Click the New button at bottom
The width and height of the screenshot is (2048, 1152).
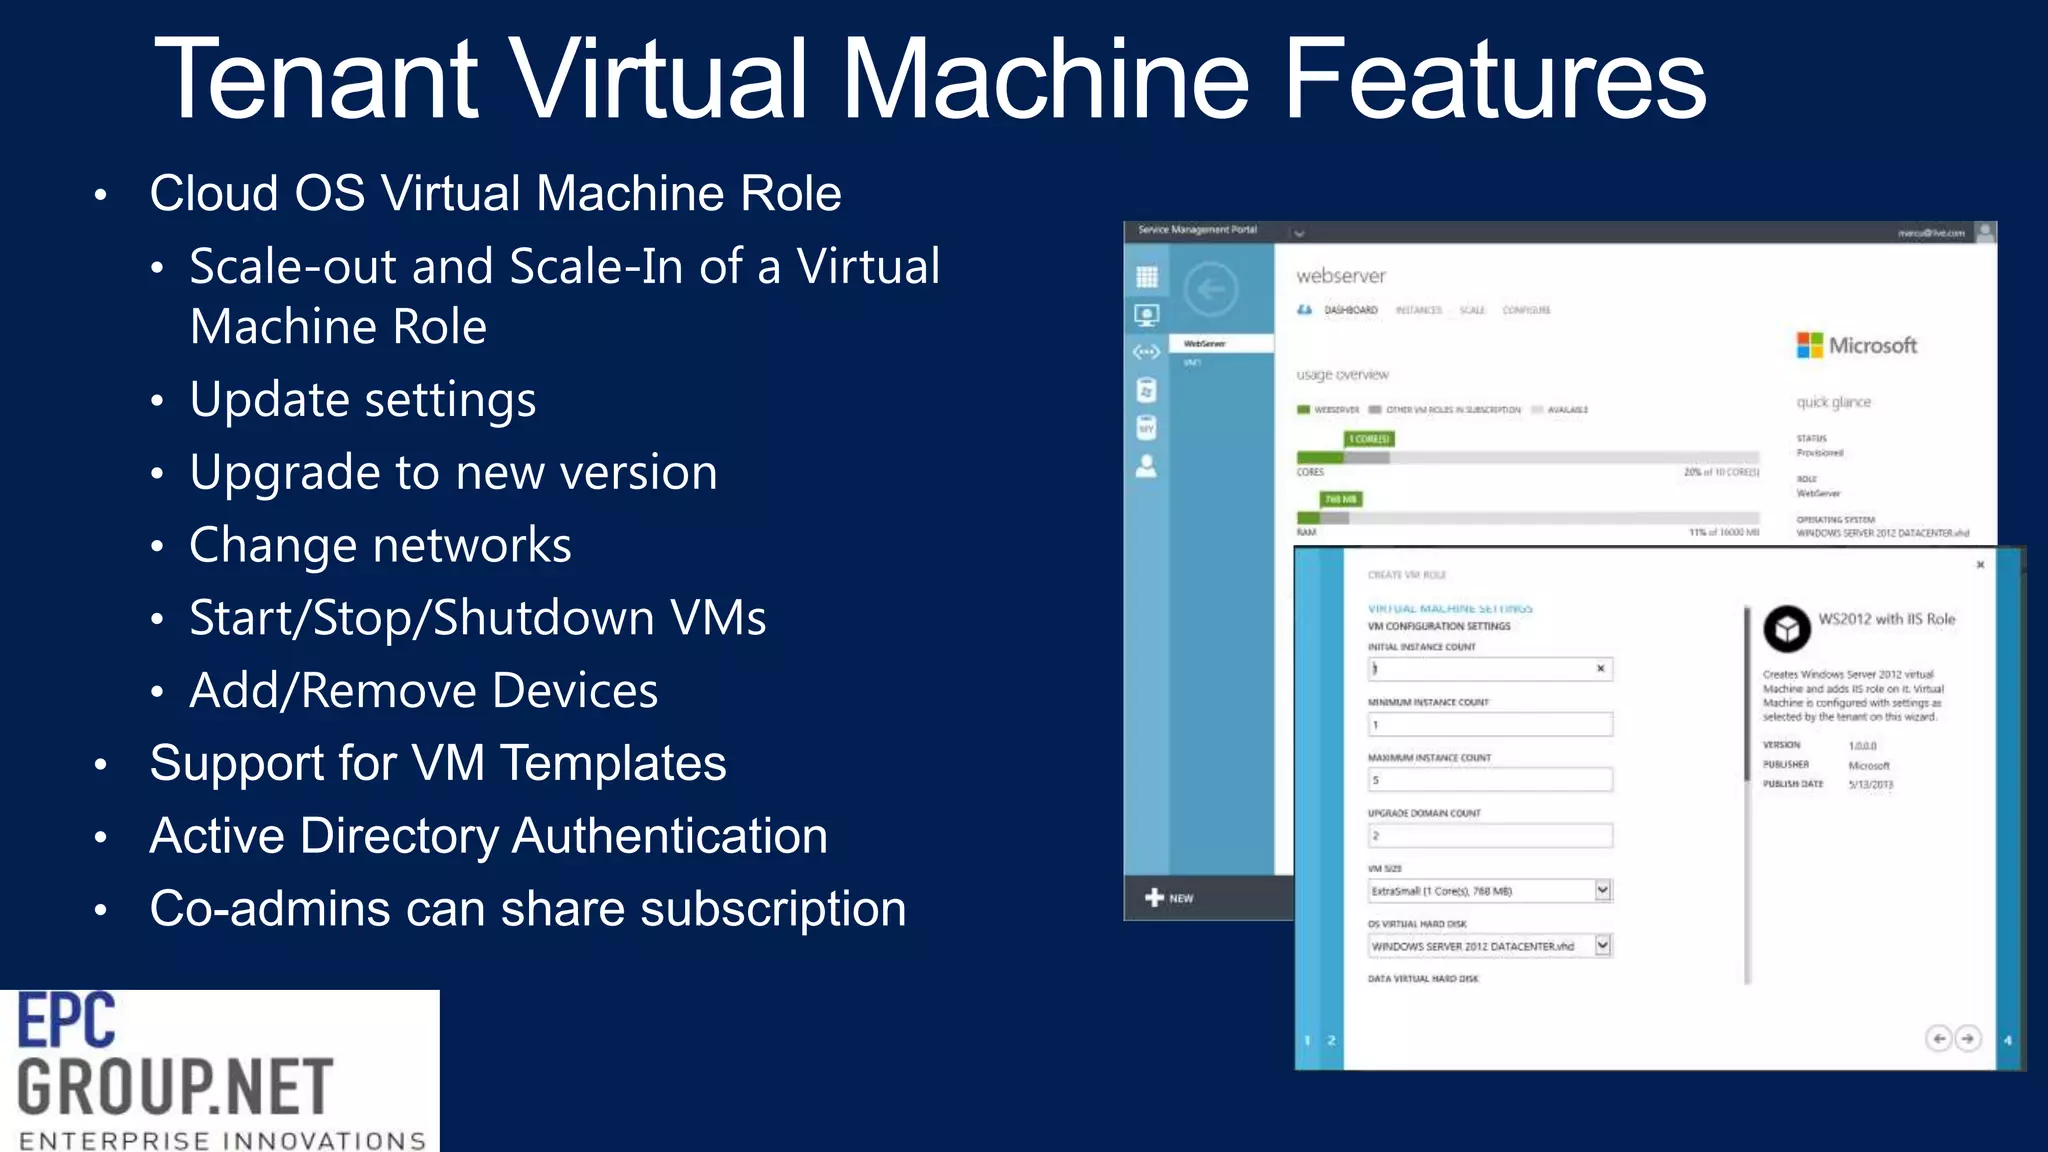[x=1169, y=898]
